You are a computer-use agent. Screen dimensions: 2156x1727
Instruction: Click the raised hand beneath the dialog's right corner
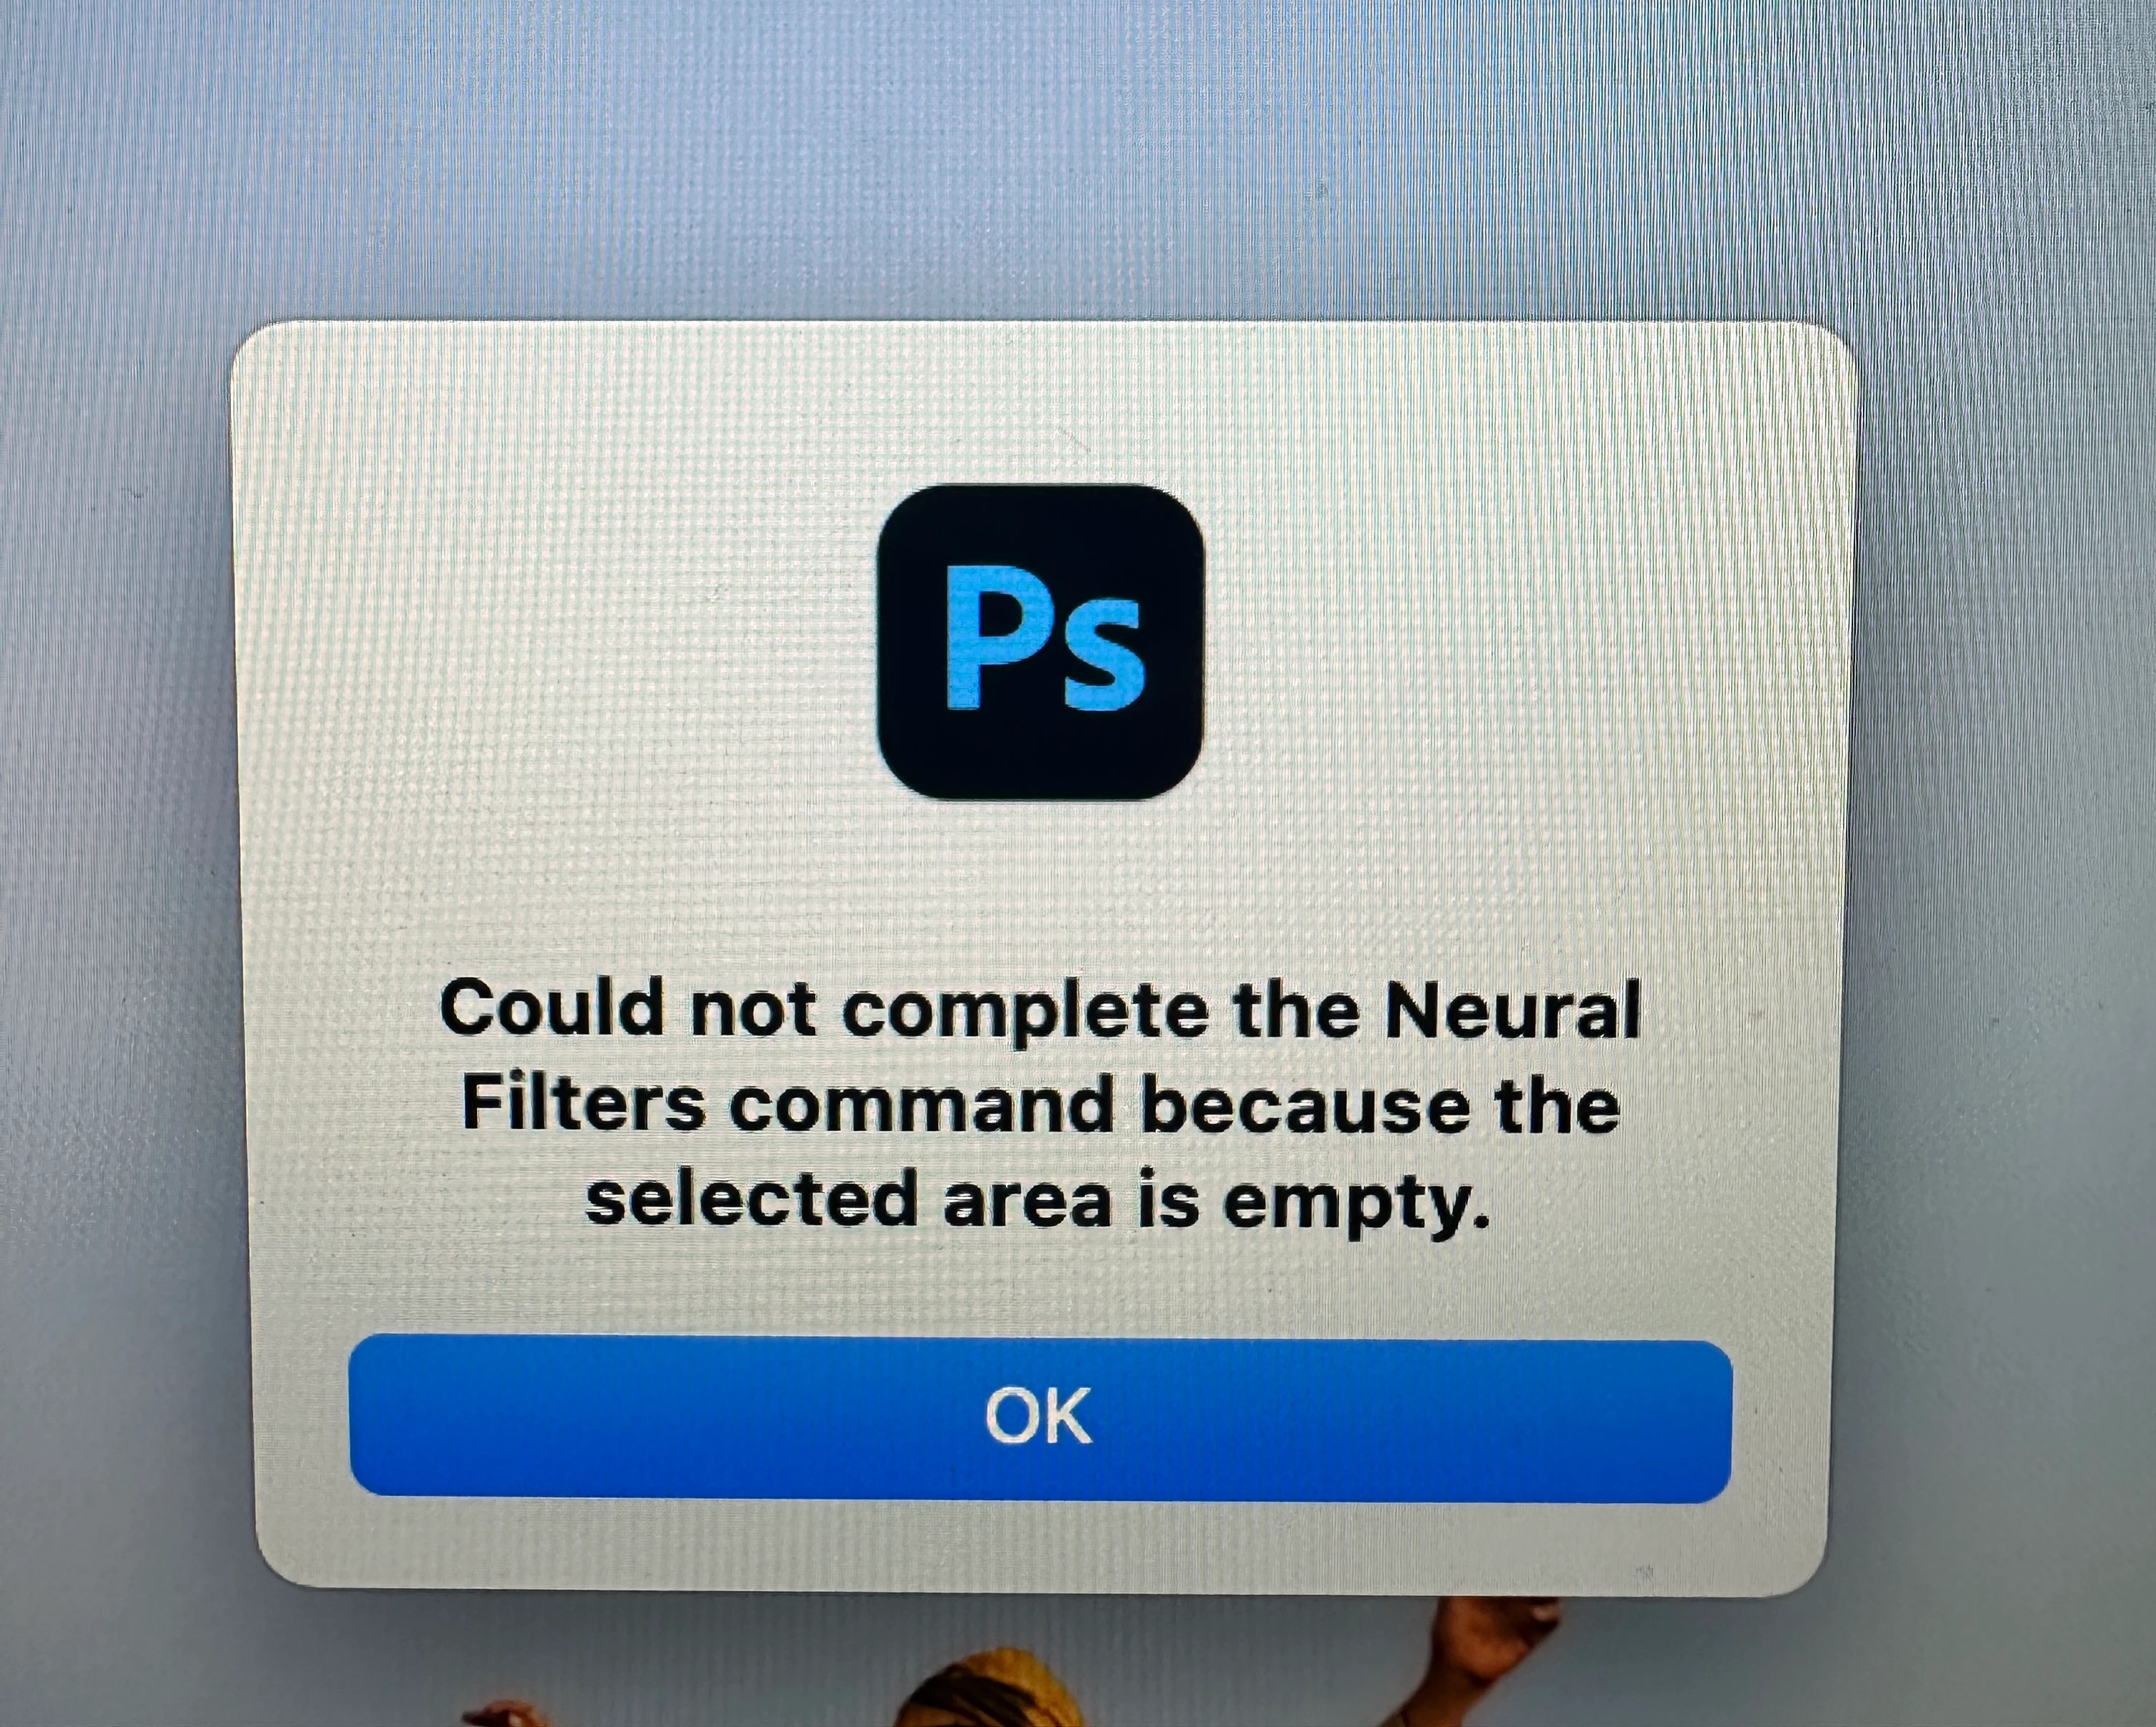click(x=1490, y=1645)
